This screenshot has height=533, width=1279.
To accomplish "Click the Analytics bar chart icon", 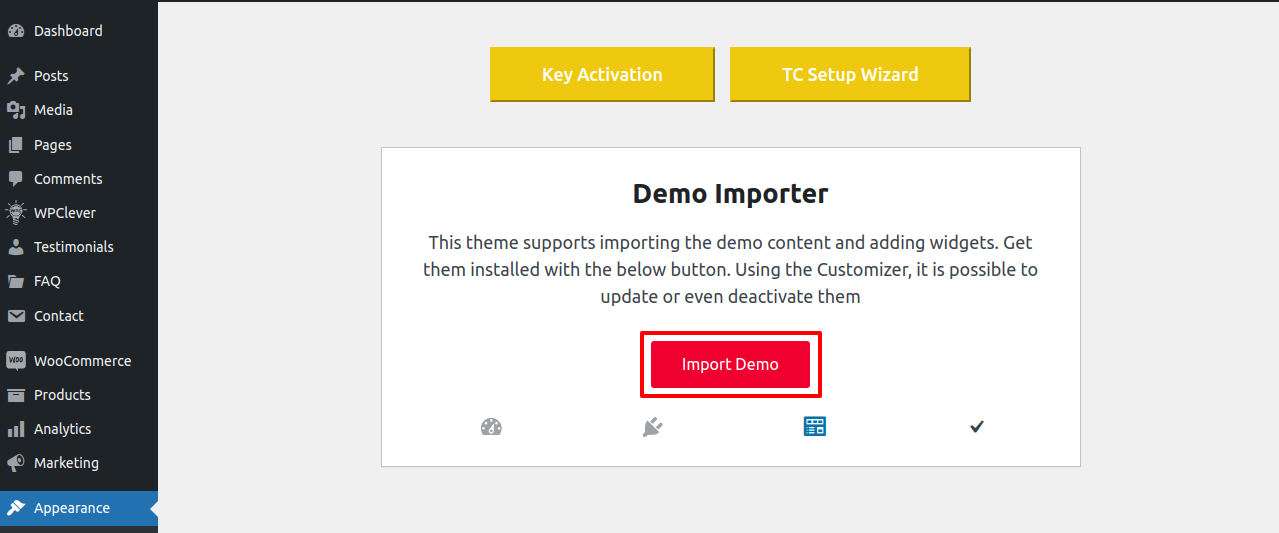I will [x=16, y=429].
